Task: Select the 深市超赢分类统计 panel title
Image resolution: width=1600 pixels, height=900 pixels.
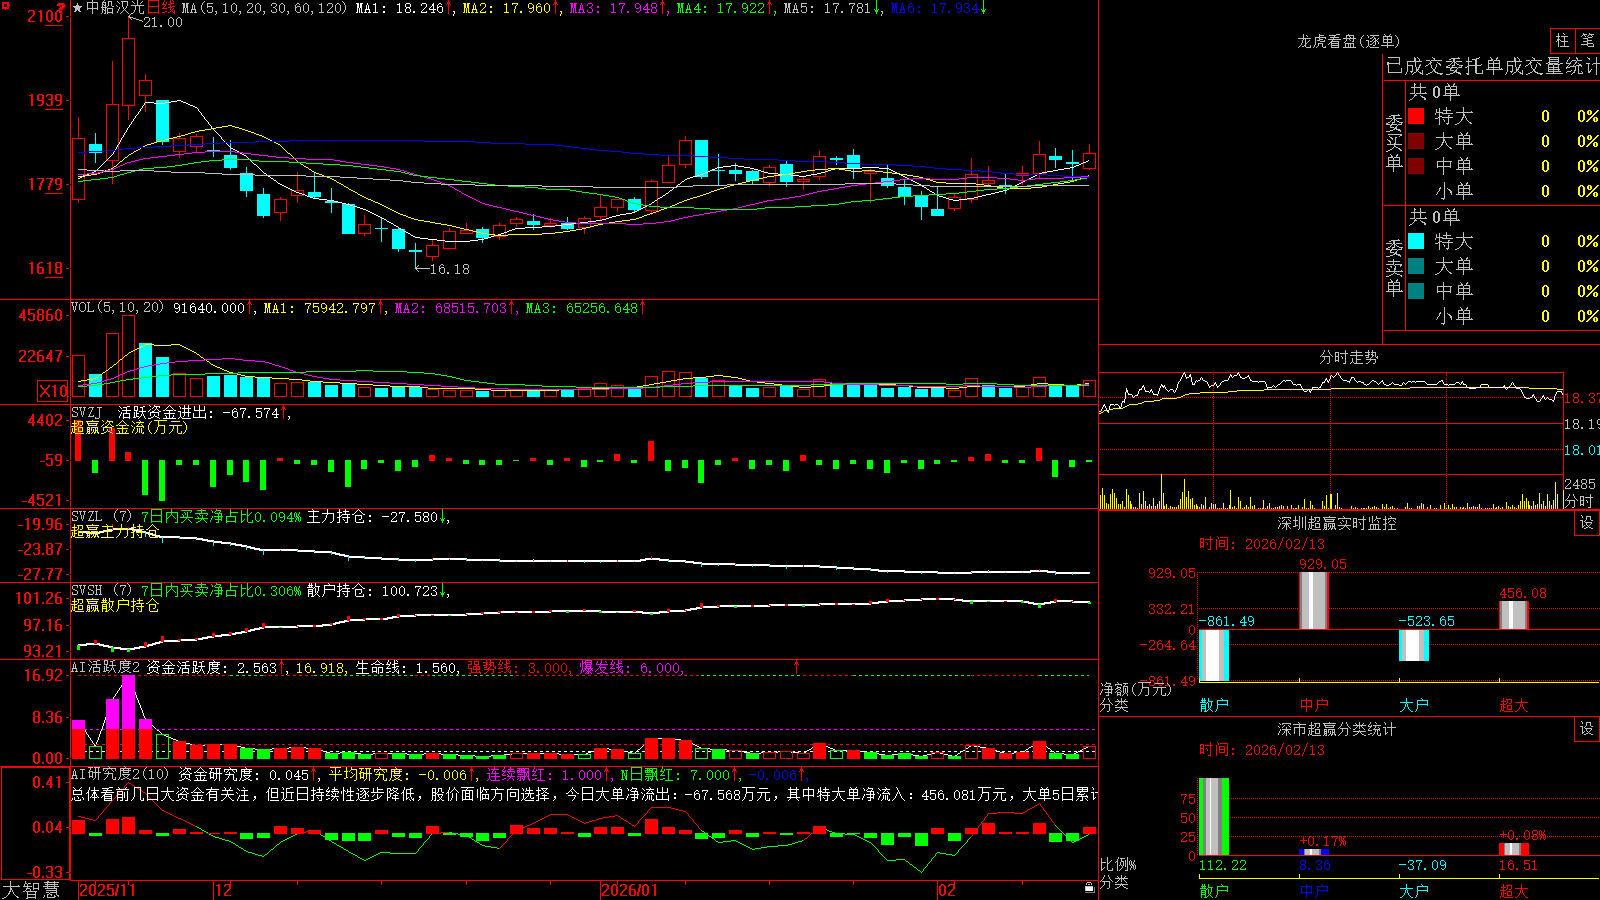Action: 1337,729
